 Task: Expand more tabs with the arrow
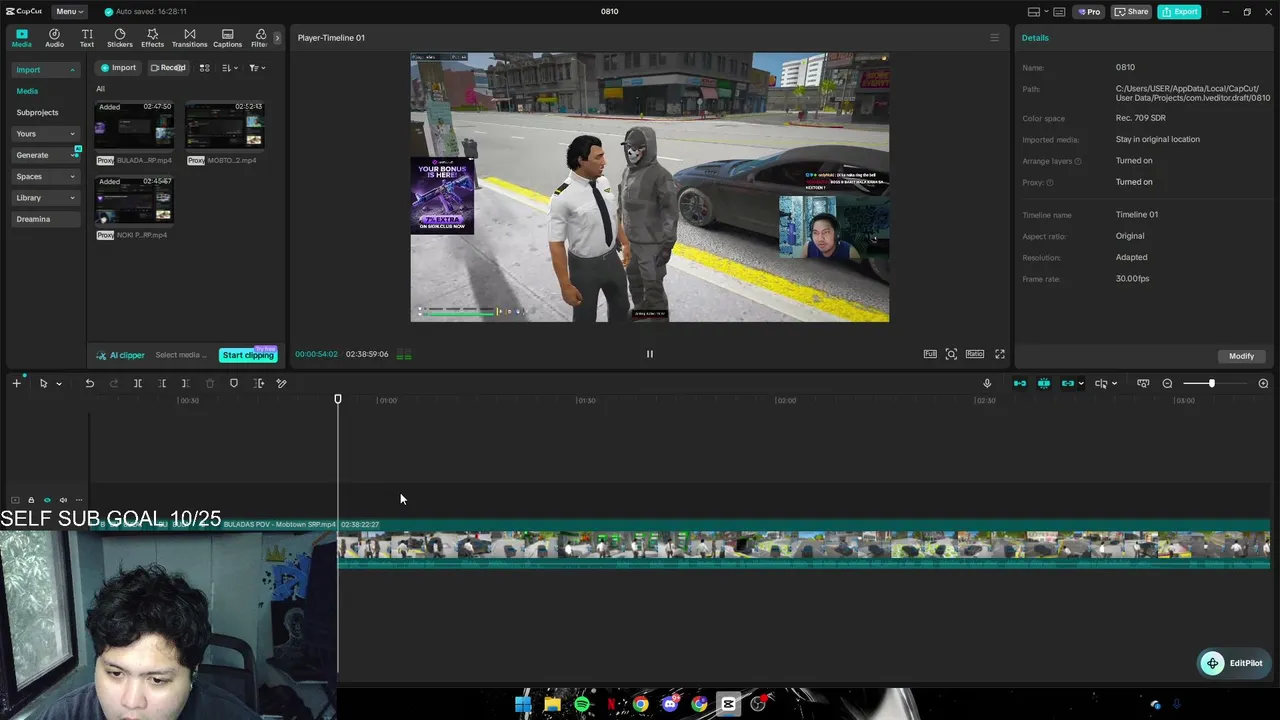277,38
